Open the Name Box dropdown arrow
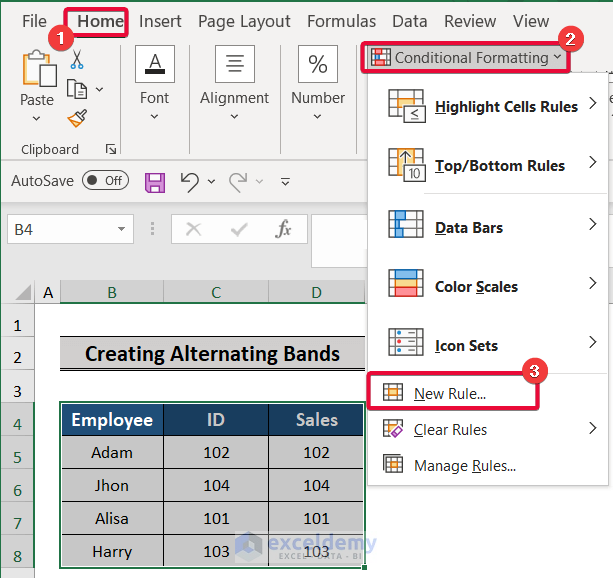Image resolution: width=613 pixels, height=578 pixels. (x=122, y=229)
